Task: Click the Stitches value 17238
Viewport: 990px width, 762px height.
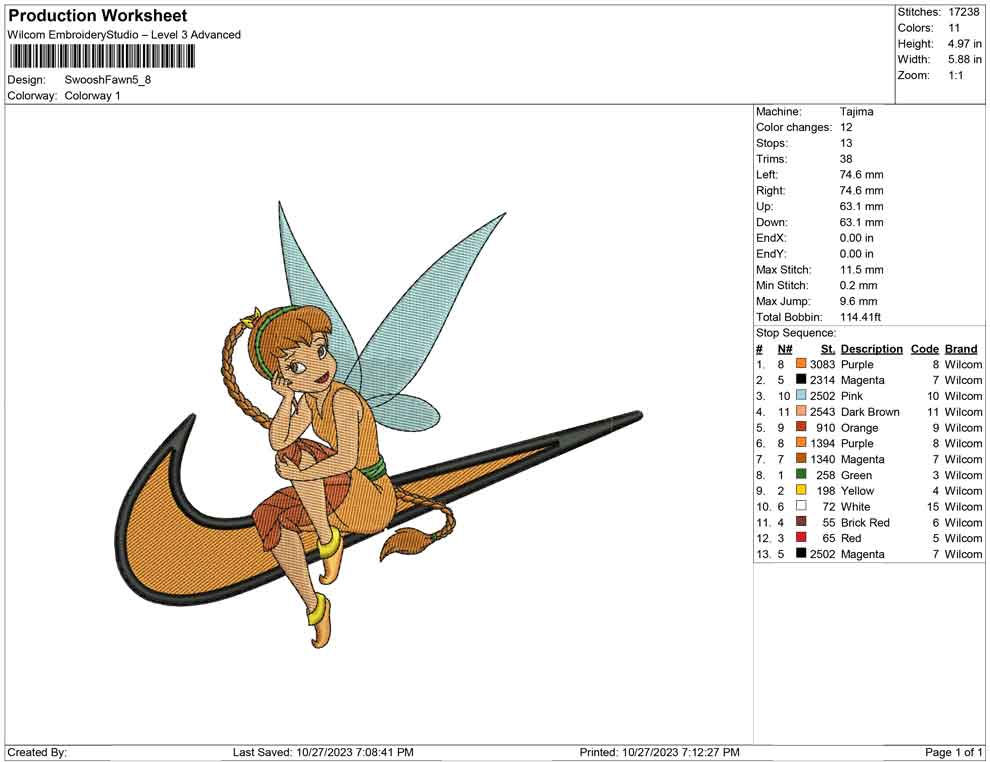Action: tap(963, 12)
